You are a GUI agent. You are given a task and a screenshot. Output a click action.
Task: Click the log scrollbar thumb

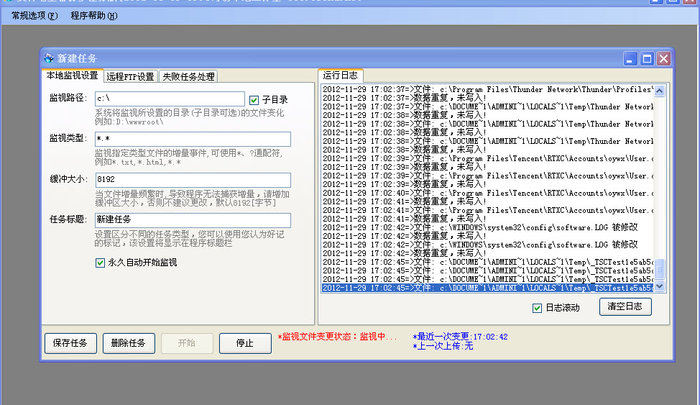(659, 269)
